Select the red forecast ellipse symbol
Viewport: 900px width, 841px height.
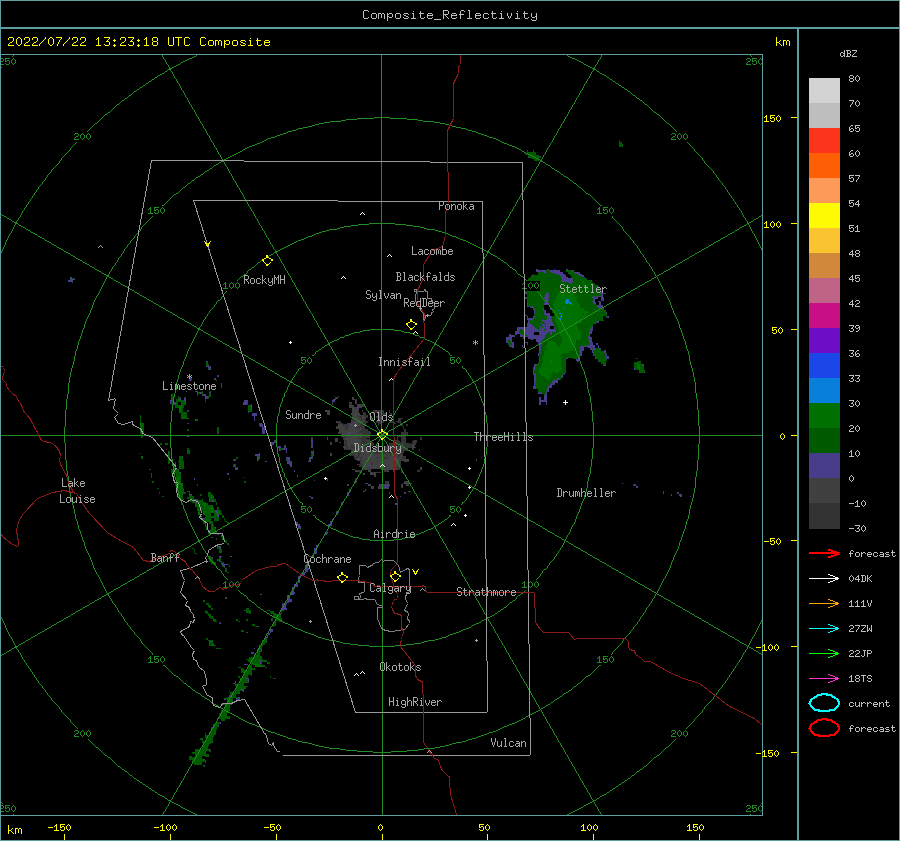pyautogui.click(x=824, y=728)
